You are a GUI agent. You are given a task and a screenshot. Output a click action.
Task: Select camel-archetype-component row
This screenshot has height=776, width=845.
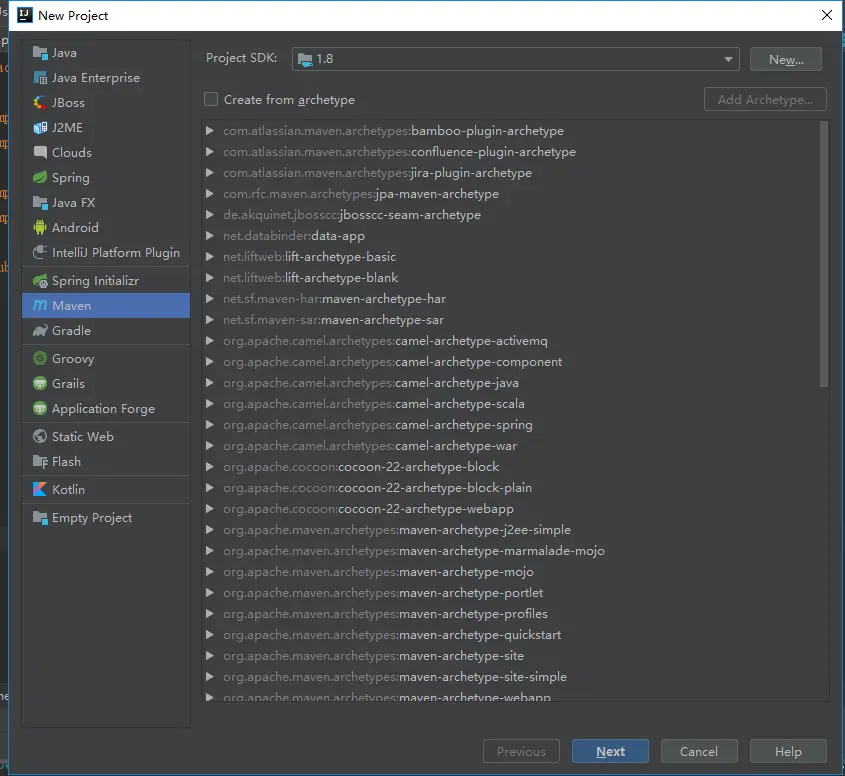(x=510, y=362)
